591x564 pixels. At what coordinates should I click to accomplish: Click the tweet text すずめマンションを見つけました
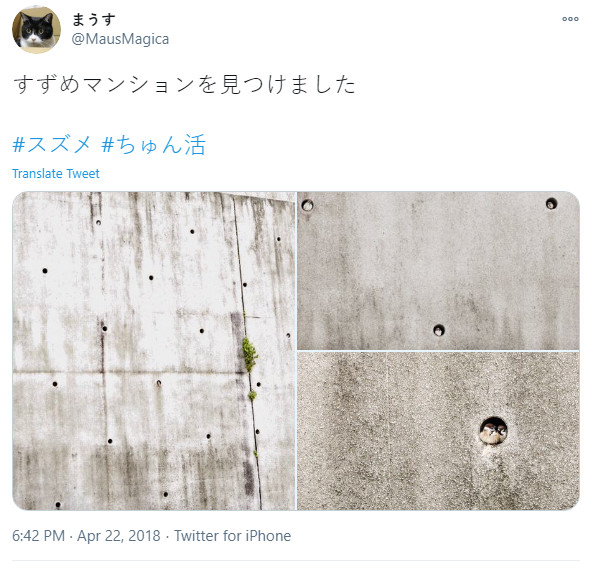tap(185, 84)
